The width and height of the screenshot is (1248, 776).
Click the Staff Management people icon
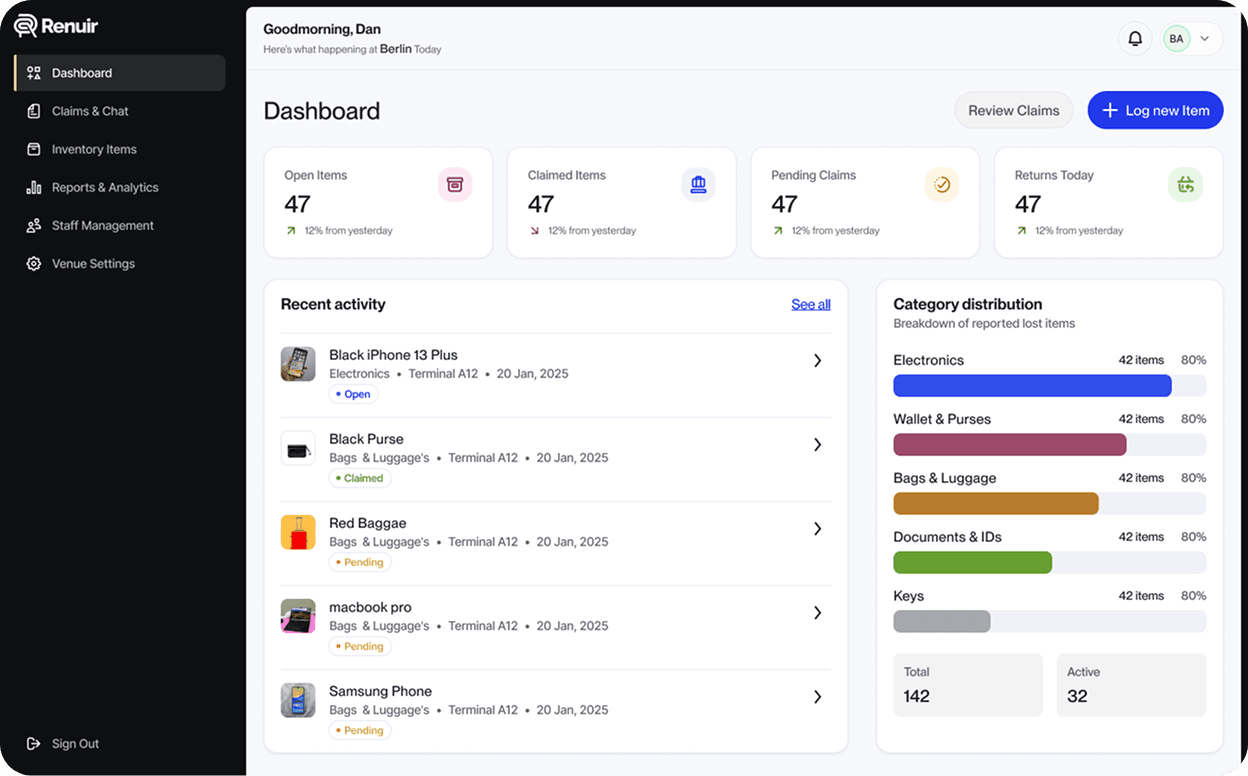[x=34, y=226]
